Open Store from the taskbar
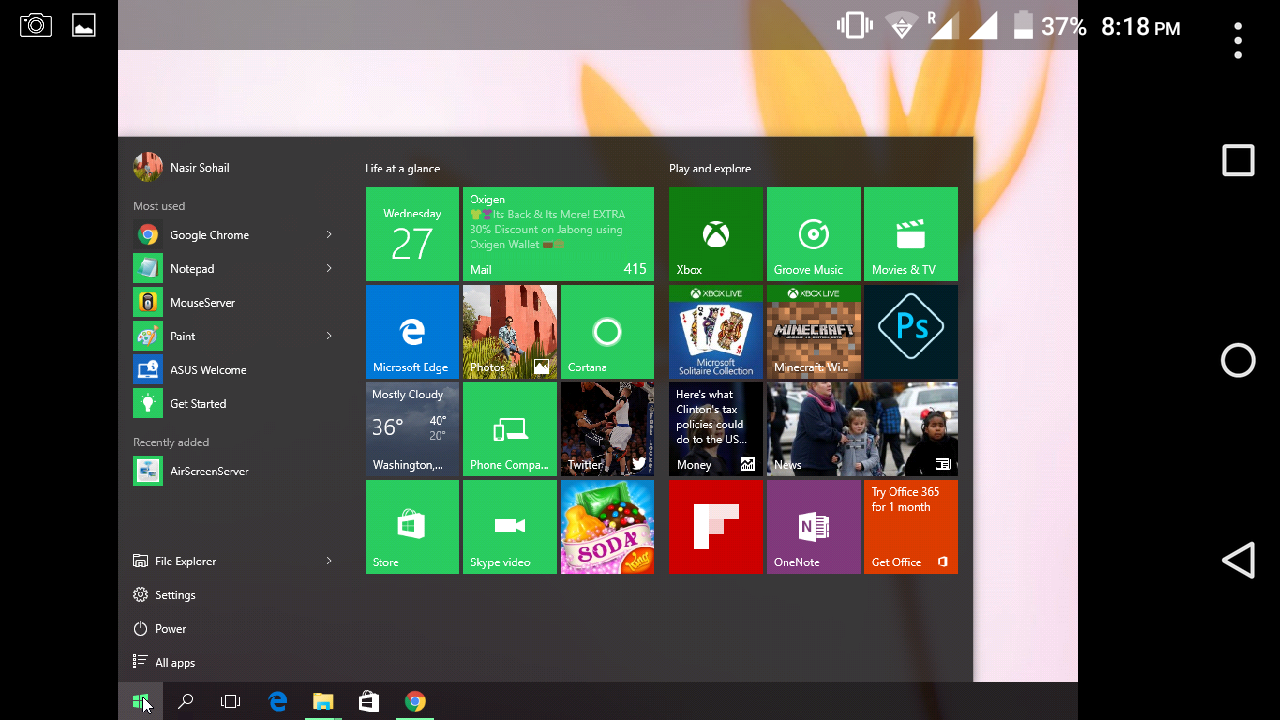 [x=369, y=702]
